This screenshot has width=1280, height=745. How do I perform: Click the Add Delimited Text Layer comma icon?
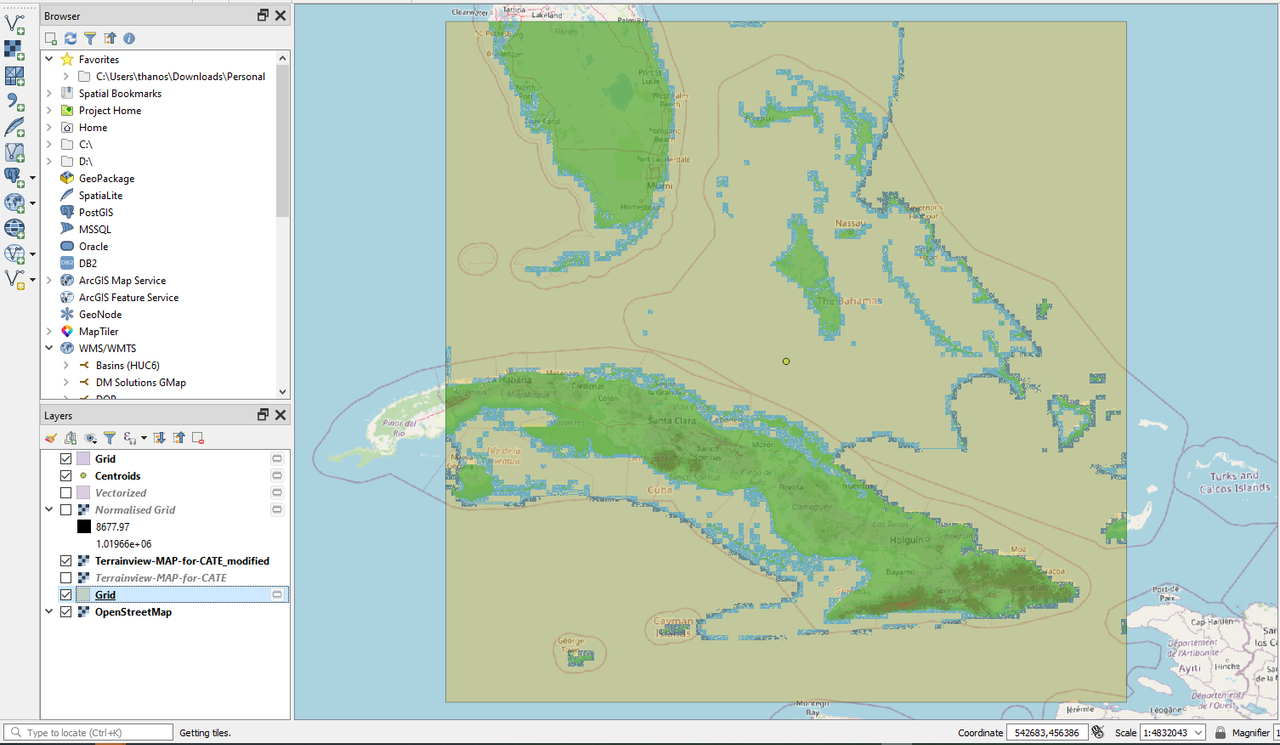click(x=14, y=100)
